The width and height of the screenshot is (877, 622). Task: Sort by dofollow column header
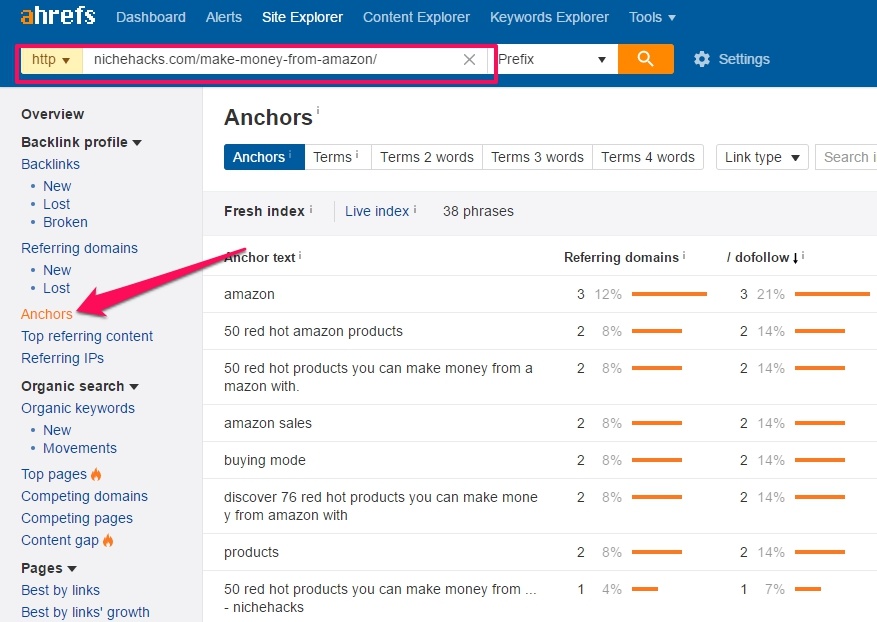coord(758,257)
